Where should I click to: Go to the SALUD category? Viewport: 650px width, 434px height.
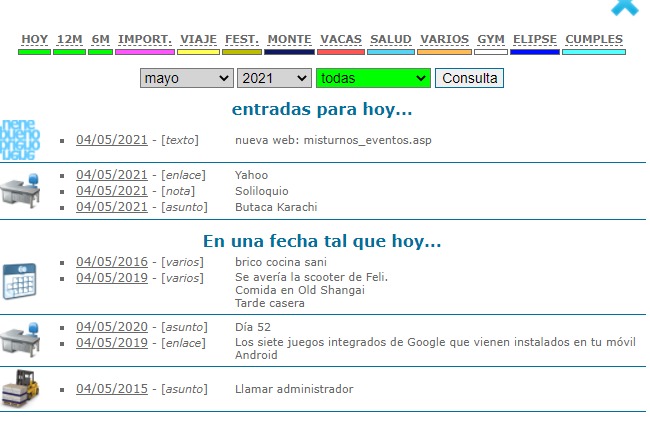(391, 40)
